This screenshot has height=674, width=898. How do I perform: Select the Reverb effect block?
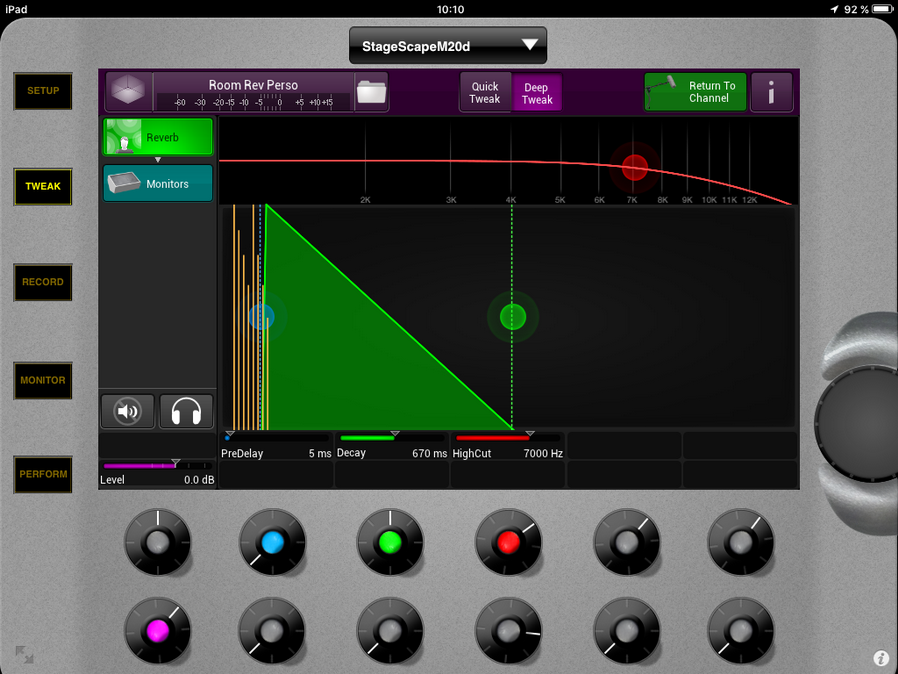pos(158,137)
